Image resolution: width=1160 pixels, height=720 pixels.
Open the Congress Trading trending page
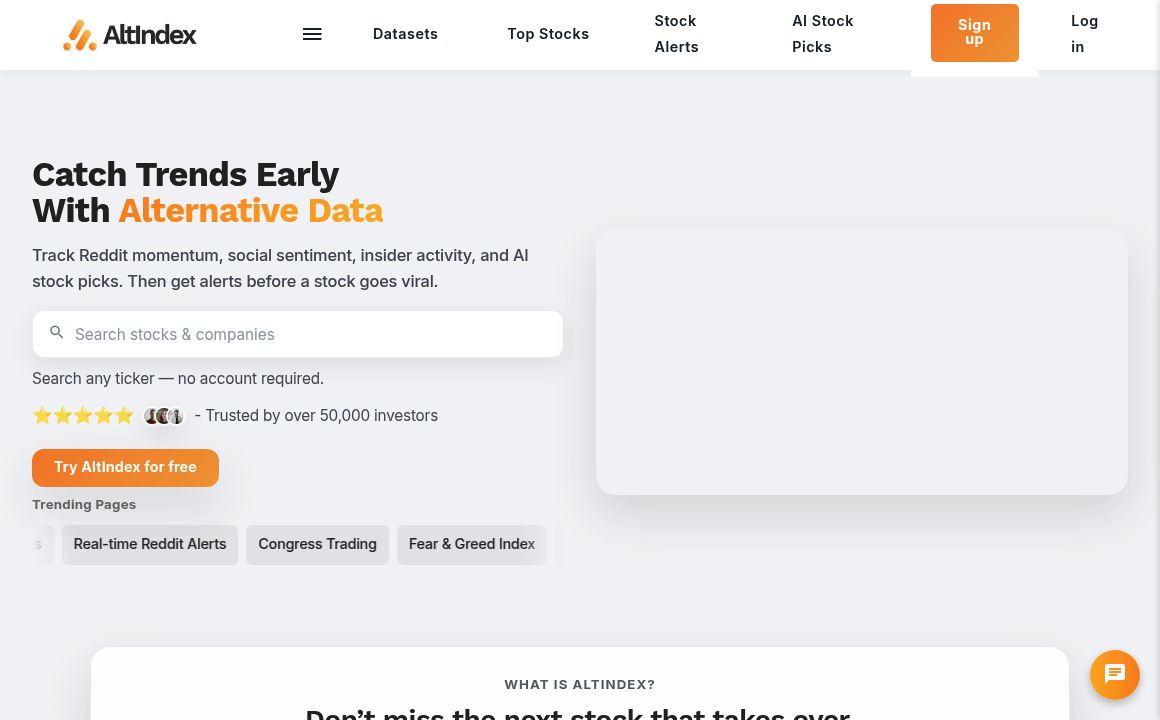[317, 545]
